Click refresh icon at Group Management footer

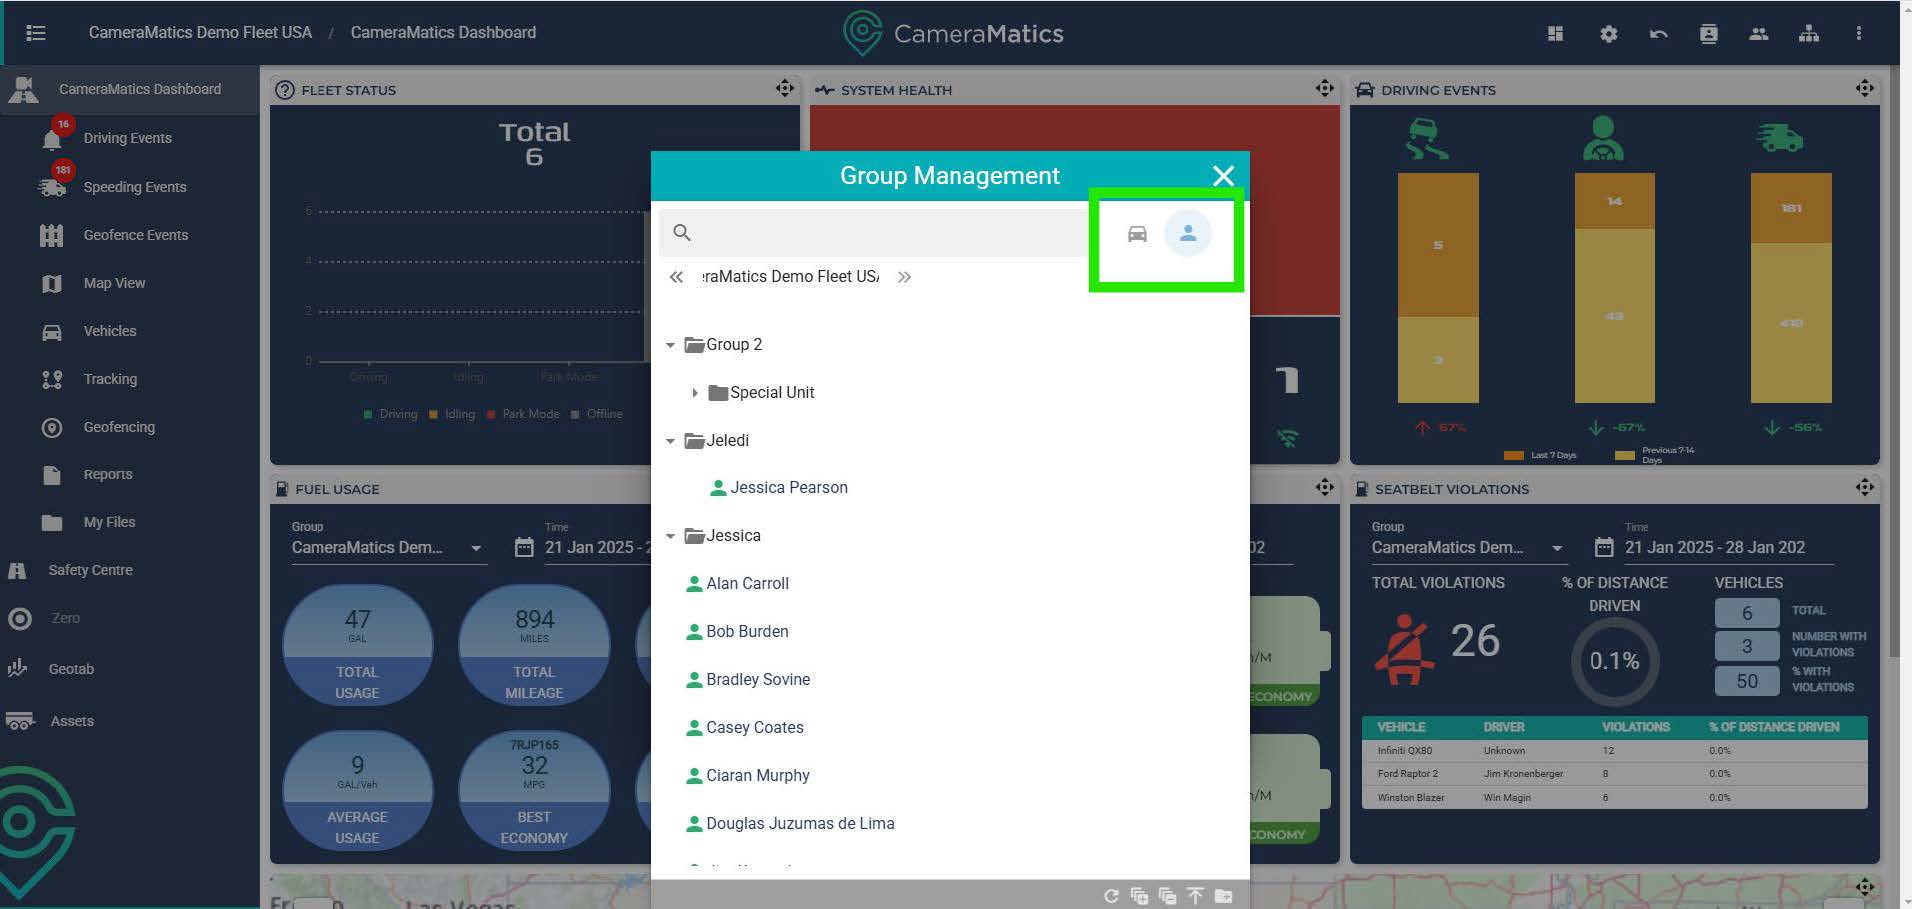[x=1111, y=896]
